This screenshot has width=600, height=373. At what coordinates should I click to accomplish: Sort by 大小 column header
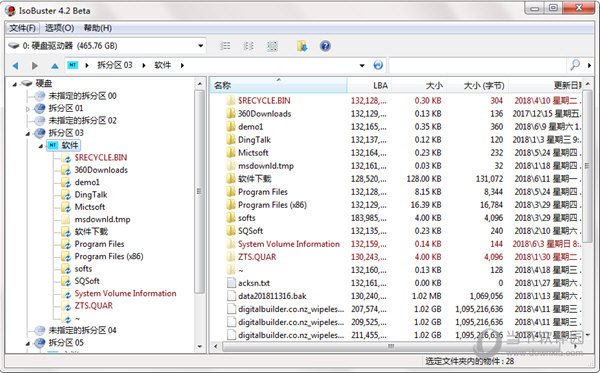[x=419, y=85]
